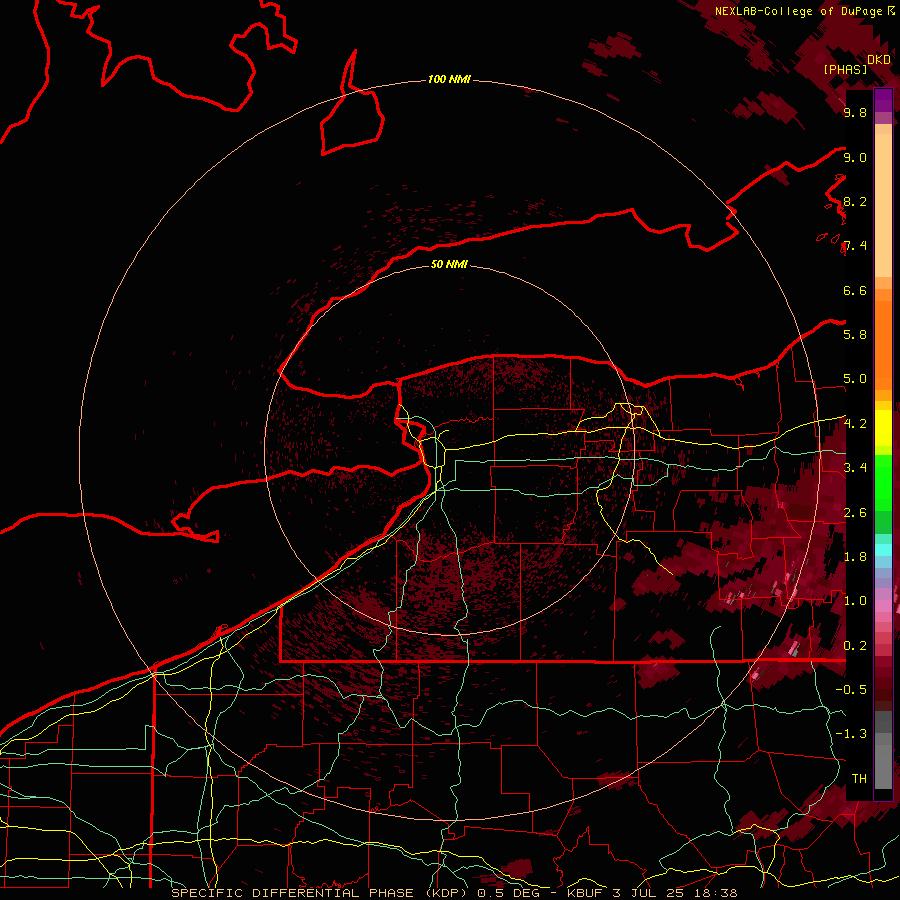Image resolution: width=900 pixels, height=900 pixels.
Task: Click the 100 NMI range ring label
Action: (449, 79)
